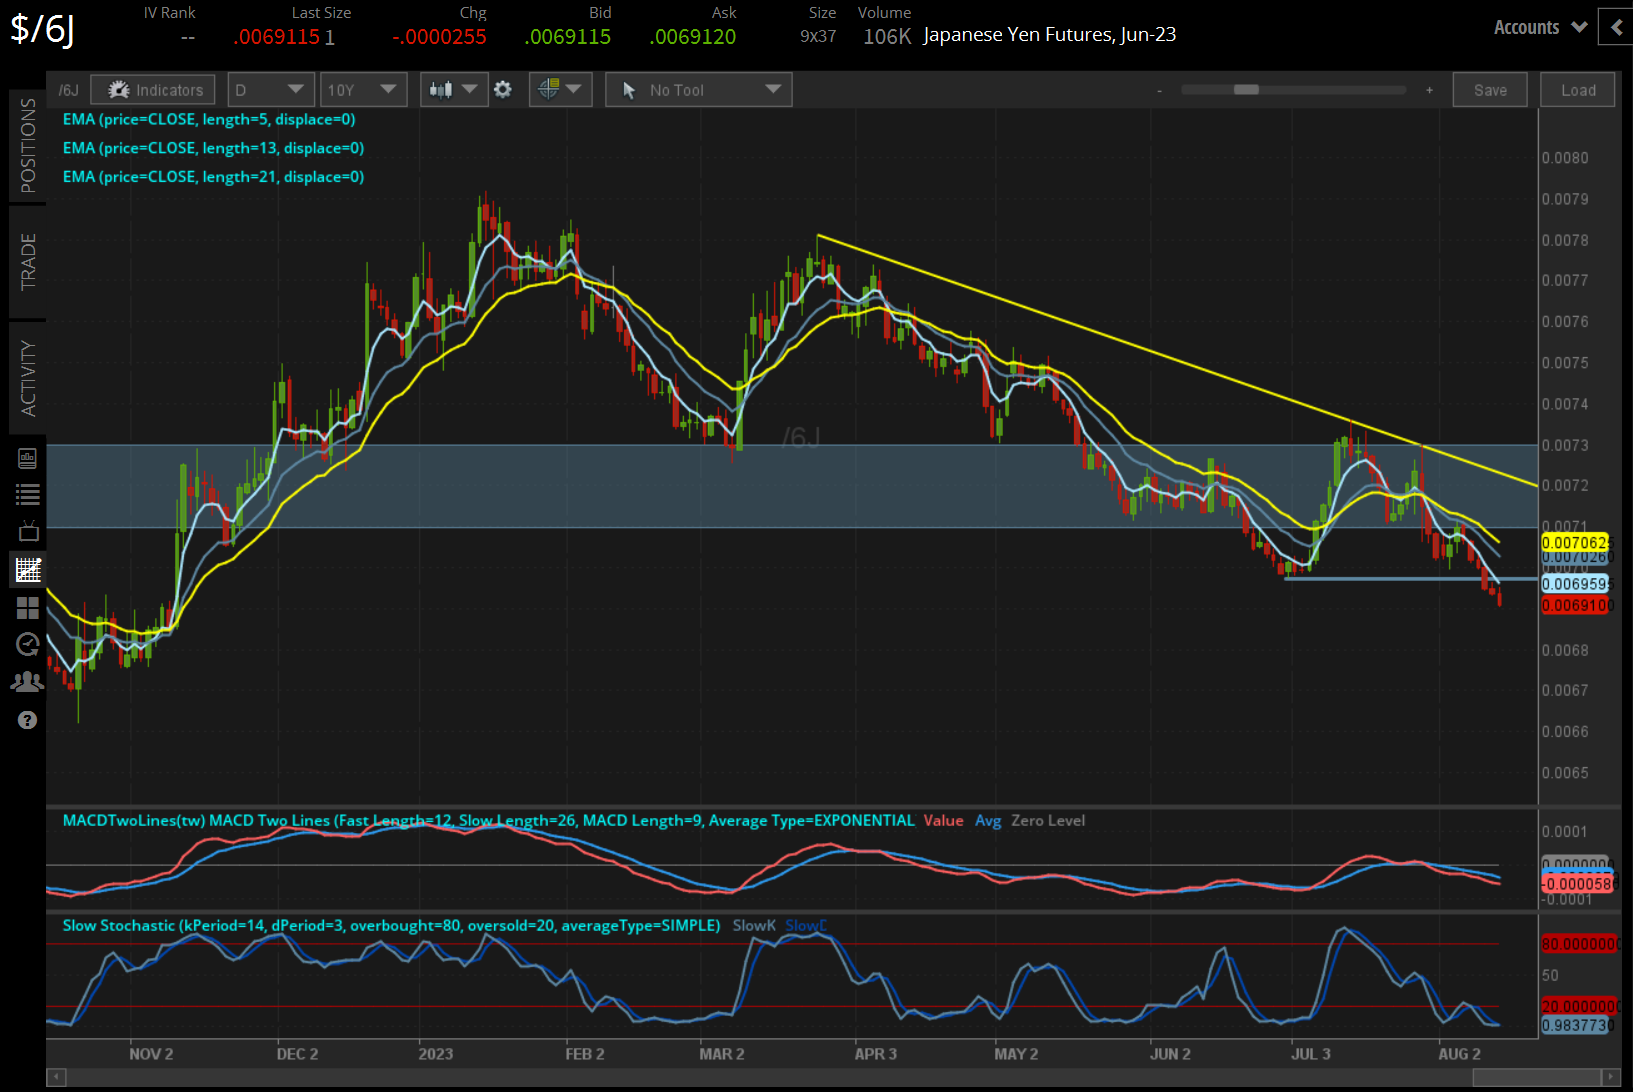This screenshot has height=1092, width=1633.
Task: Open the No Tool drawing dropdown
Action: [x=698, y=89]
